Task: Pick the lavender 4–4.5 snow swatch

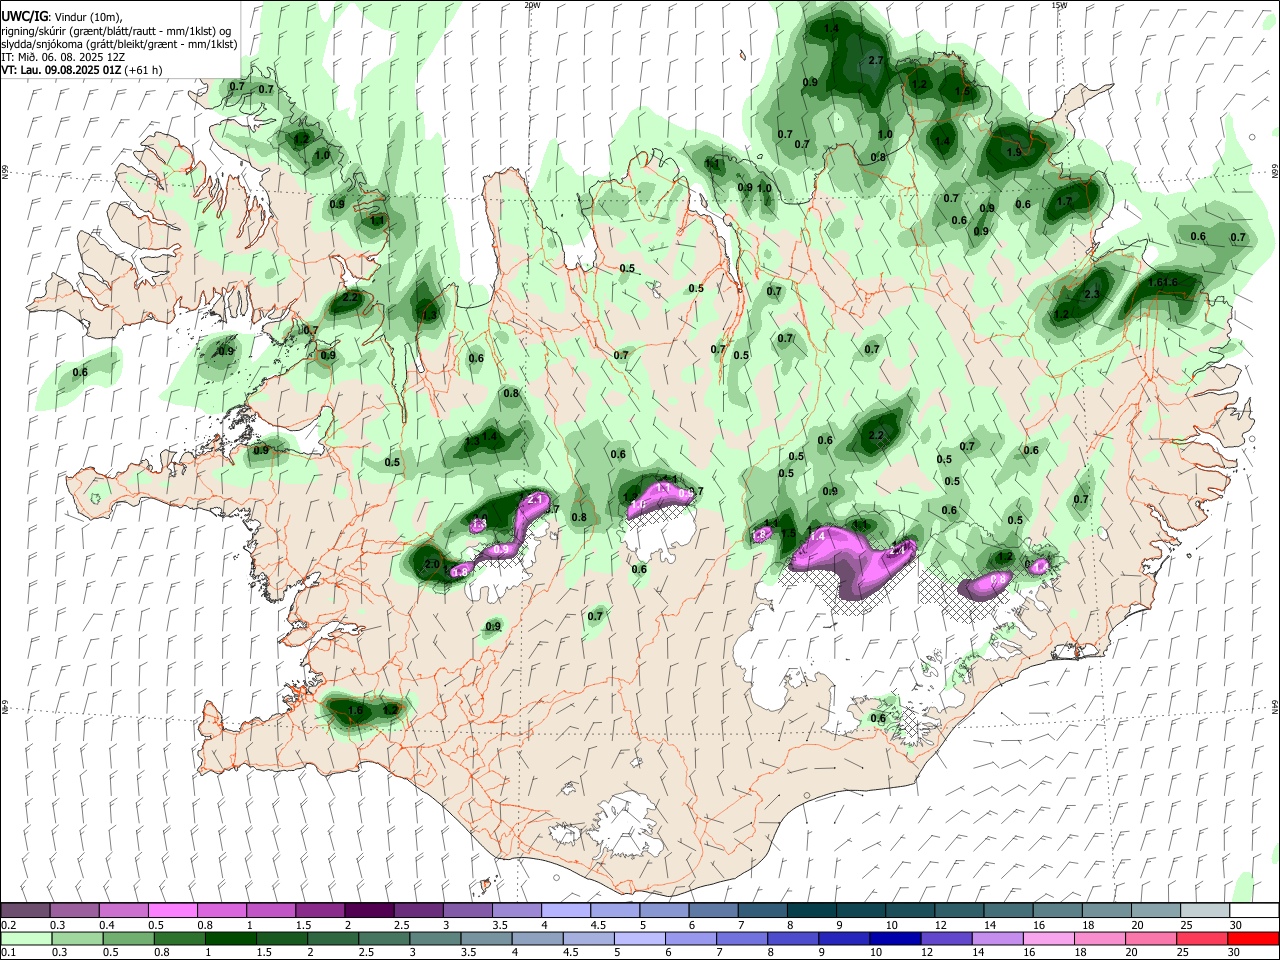Action: pyautogui.click(x=566, y=910)
